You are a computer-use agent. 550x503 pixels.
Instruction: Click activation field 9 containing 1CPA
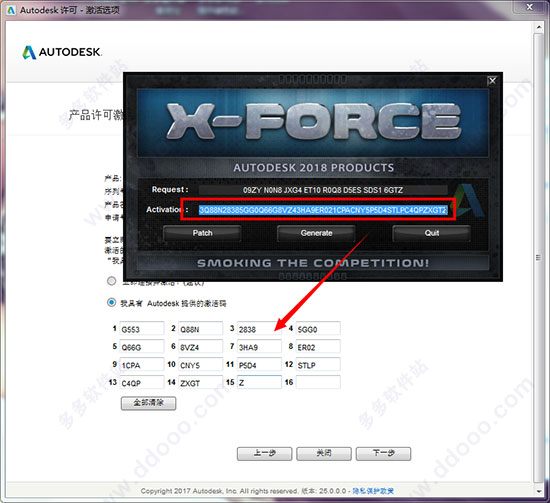click(x=142, y=364)
